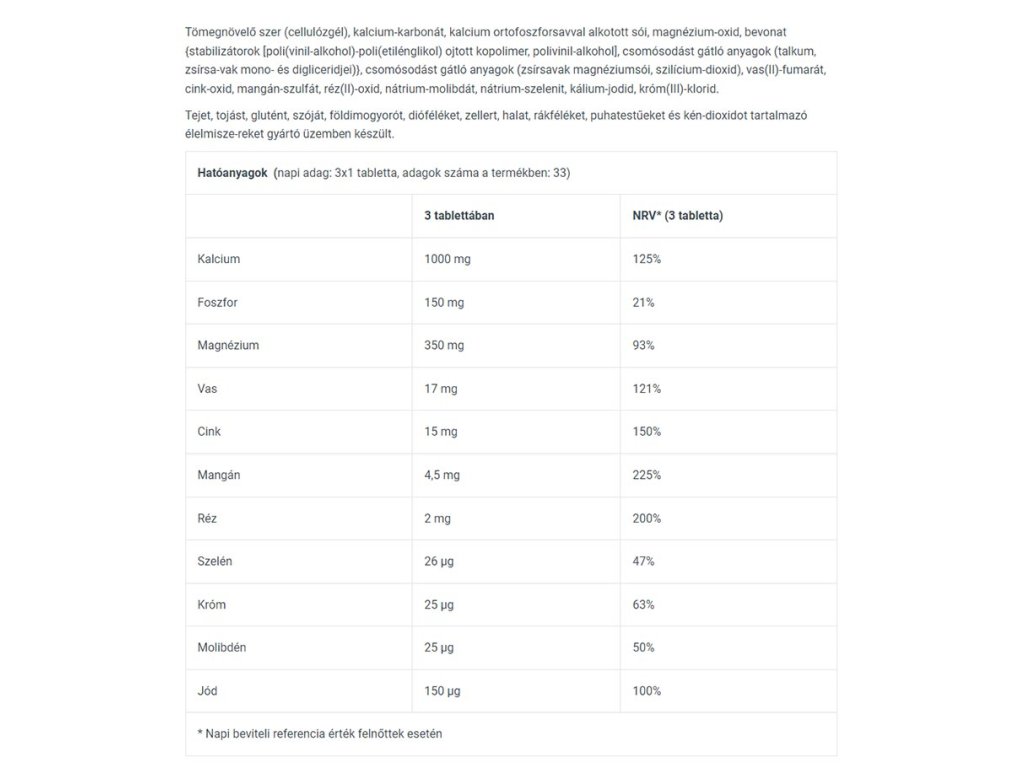The height and width of the screenshot is (768, 1024).
Task: Click the "3 tablettában" column header
Action: 459,216
